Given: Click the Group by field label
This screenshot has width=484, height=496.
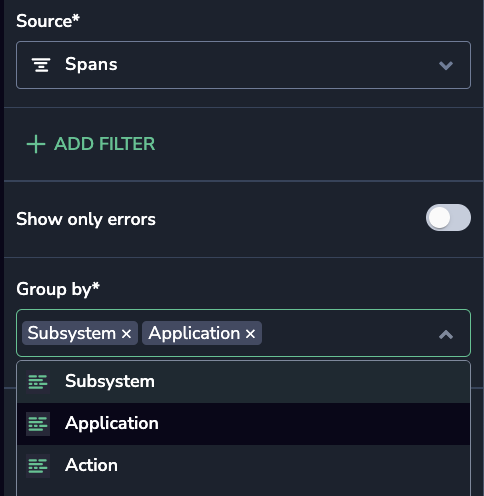Looking at the screenshot, I should tap(58, 289).
